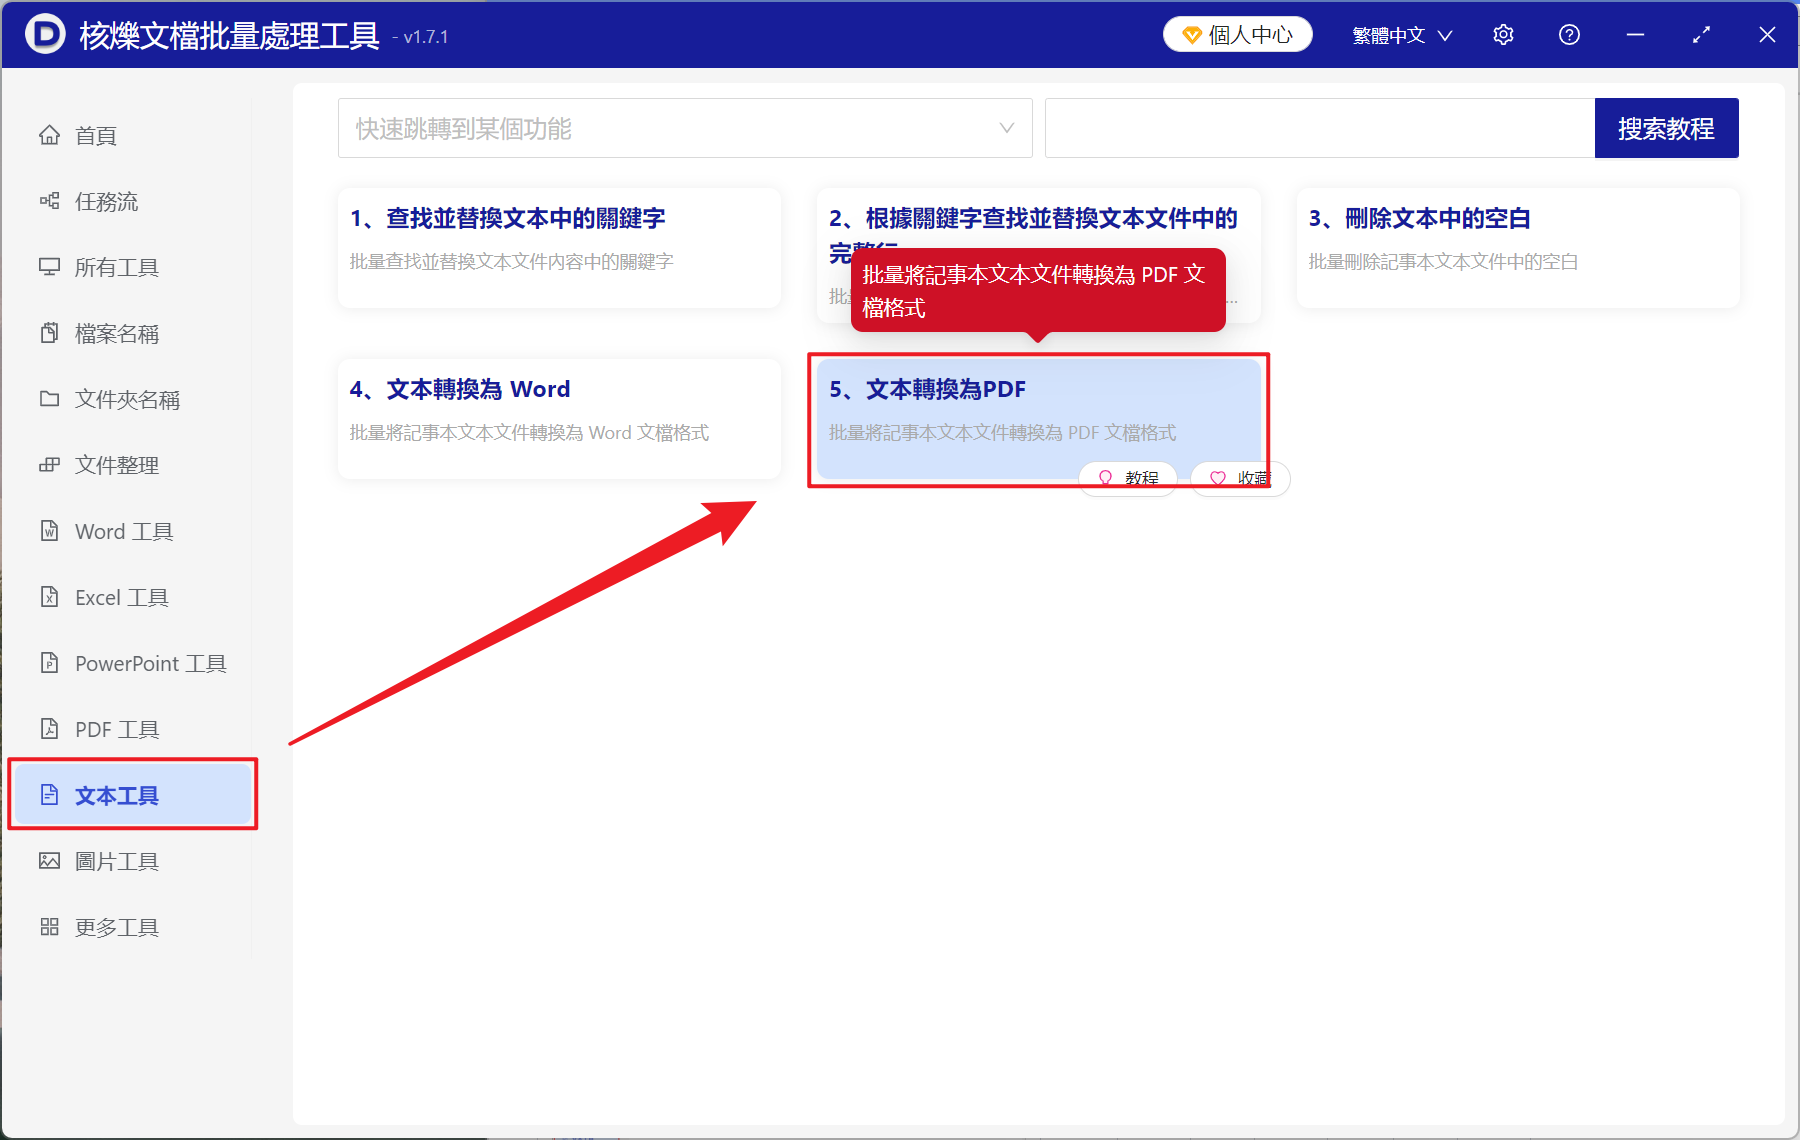Image resolution: width=1800 pixels, height=1140 pixels.
Task: Click the file icon beside 檔案名稱
Action: click(49, 333)
